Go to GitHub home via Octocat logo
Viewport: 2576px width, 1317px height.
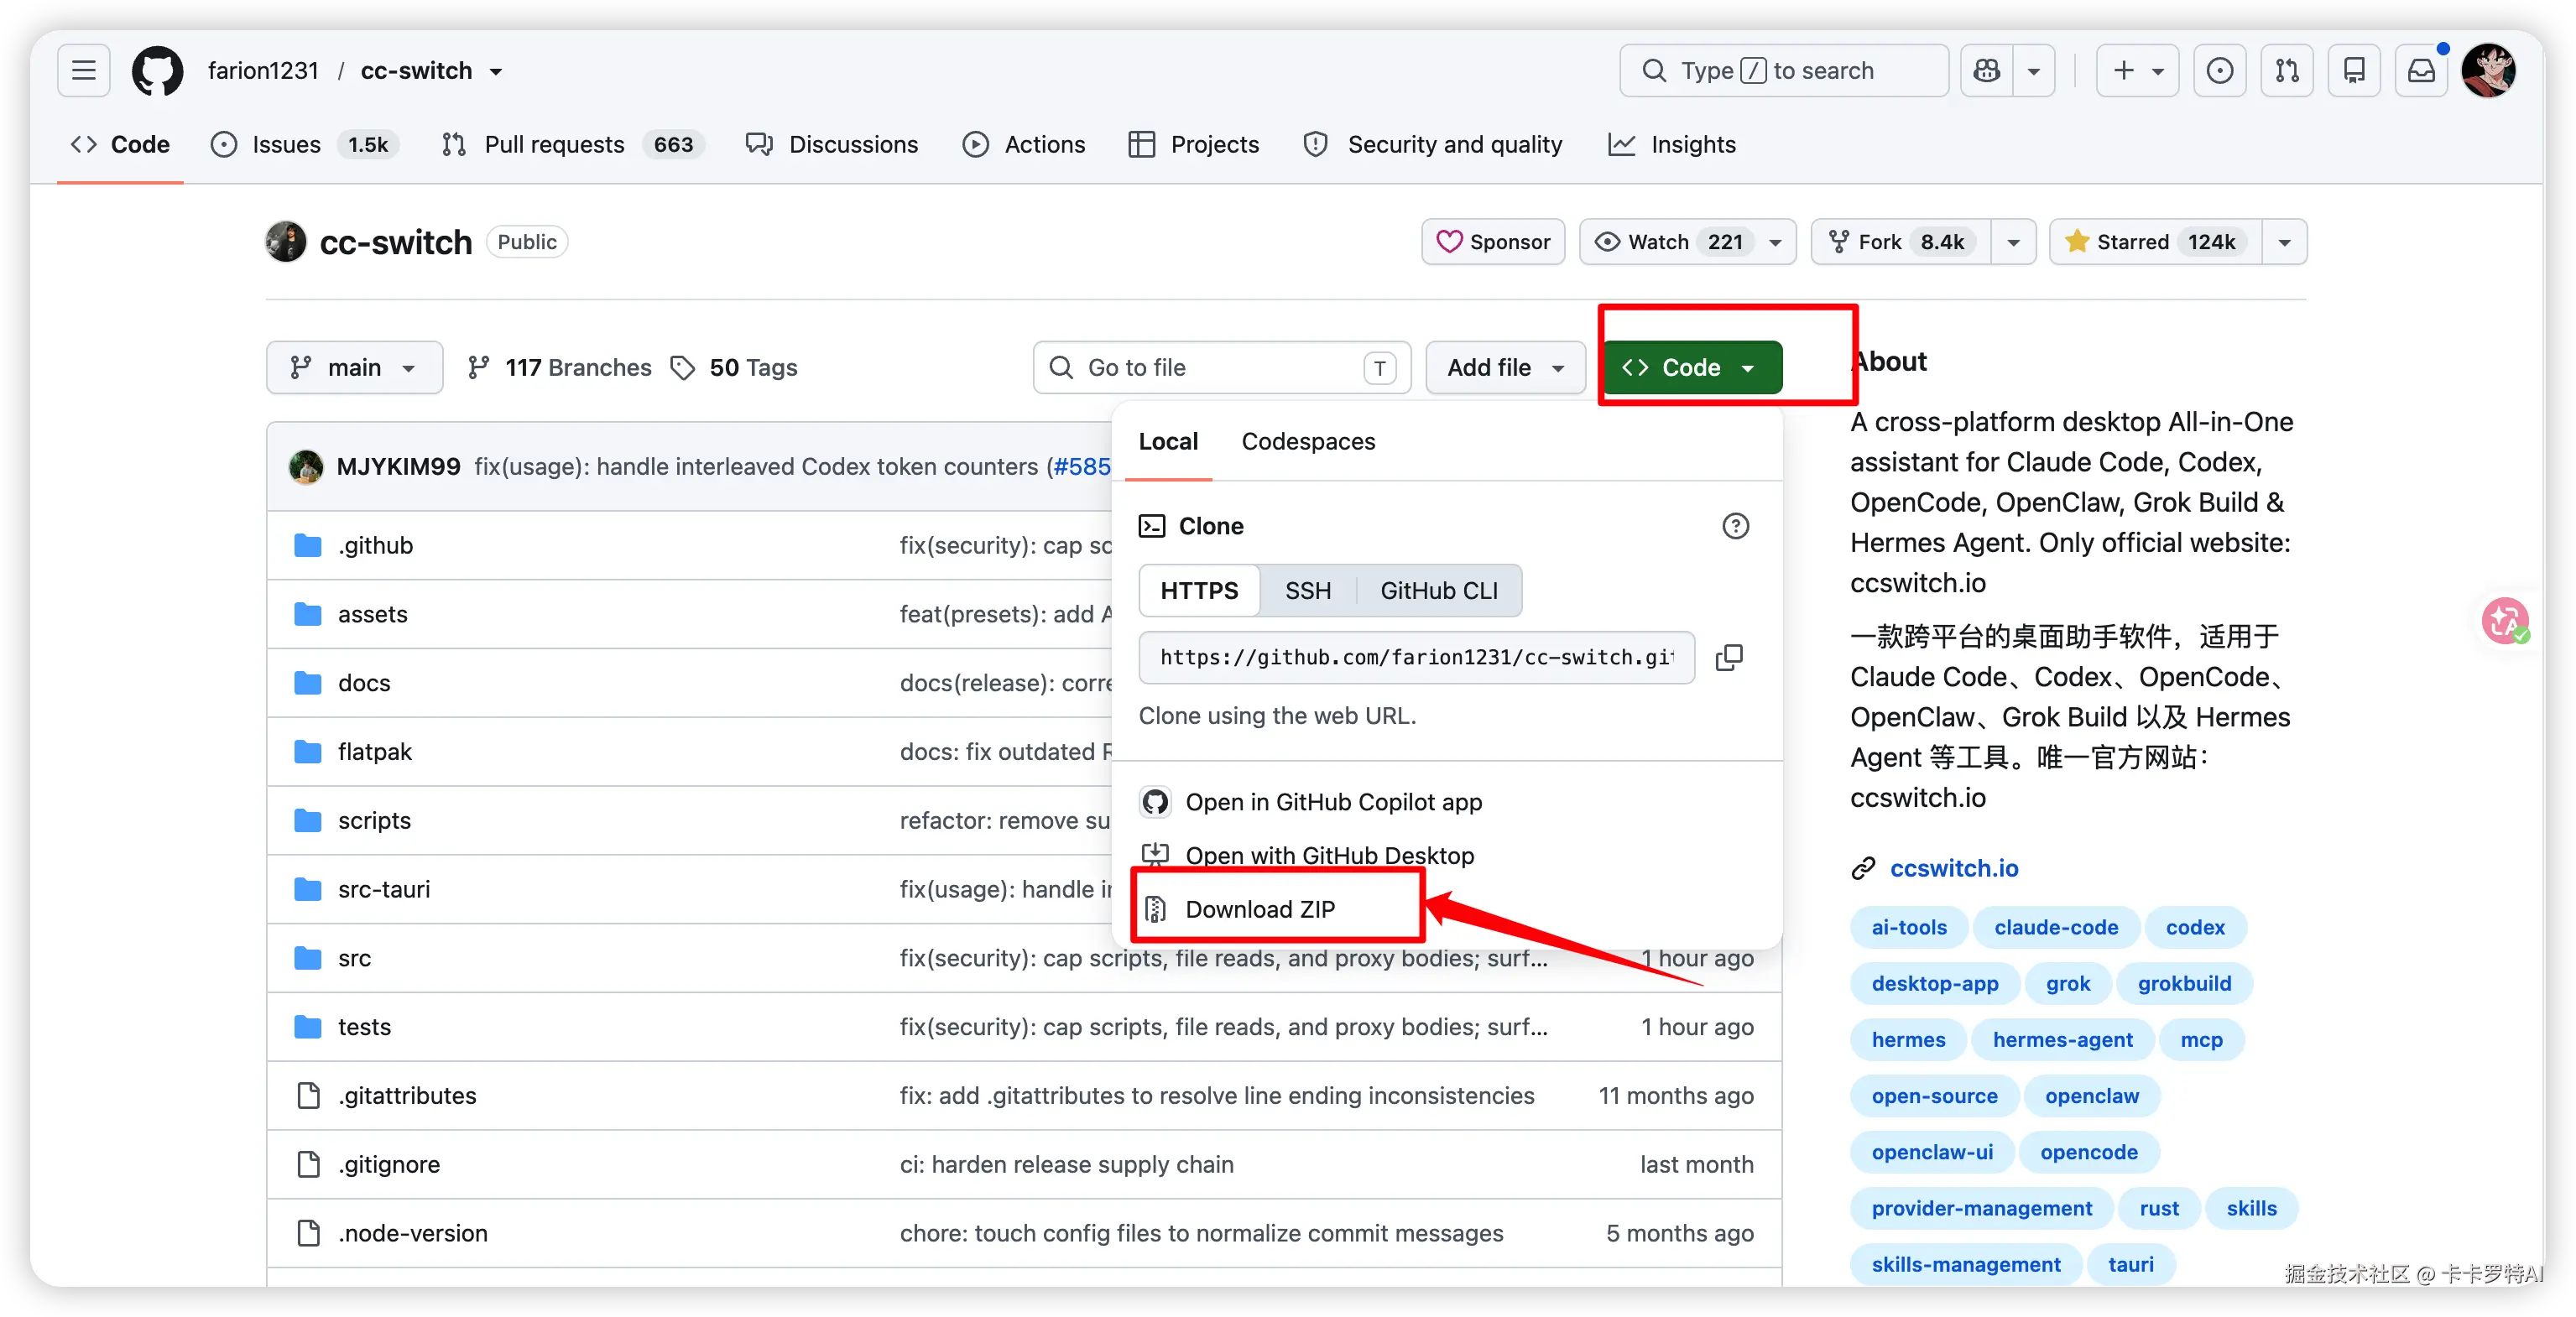click(158, 71)
